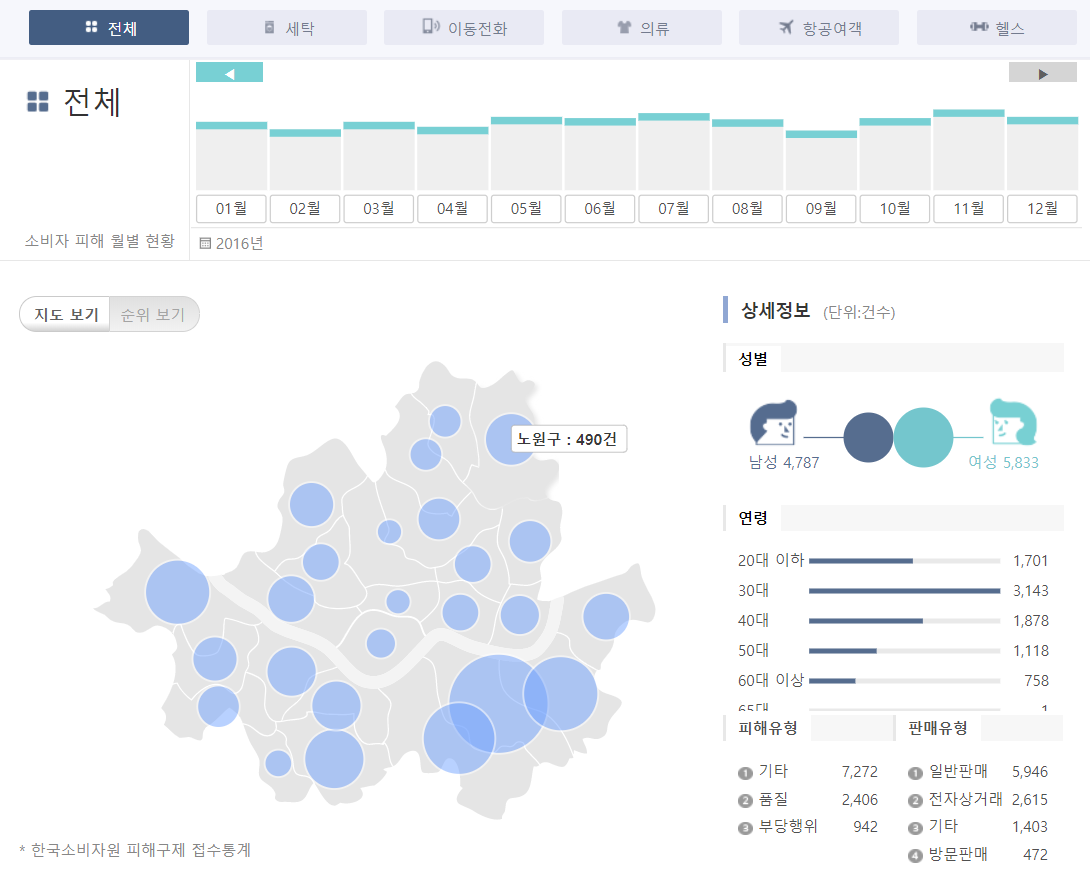Open the 세탁 category tab
The height and width of the screenshot is (875, 1090).
tap(286, 28)
